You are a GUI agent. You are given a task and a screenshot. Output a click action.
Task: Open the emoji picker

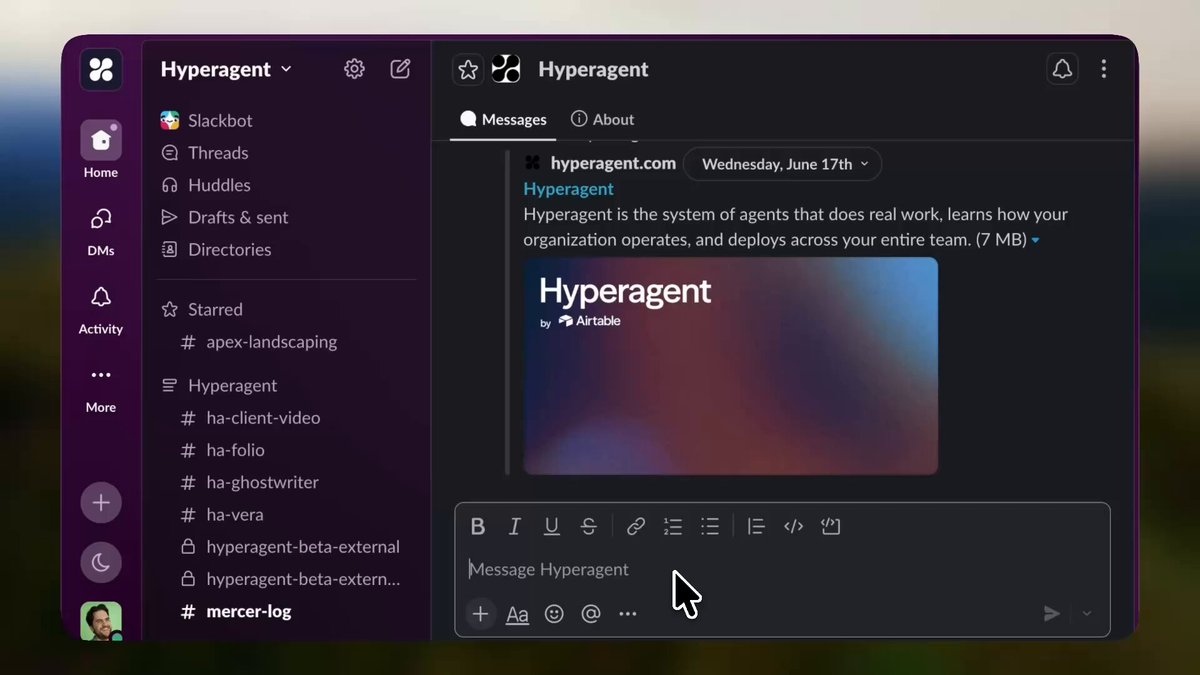point(554,614)
